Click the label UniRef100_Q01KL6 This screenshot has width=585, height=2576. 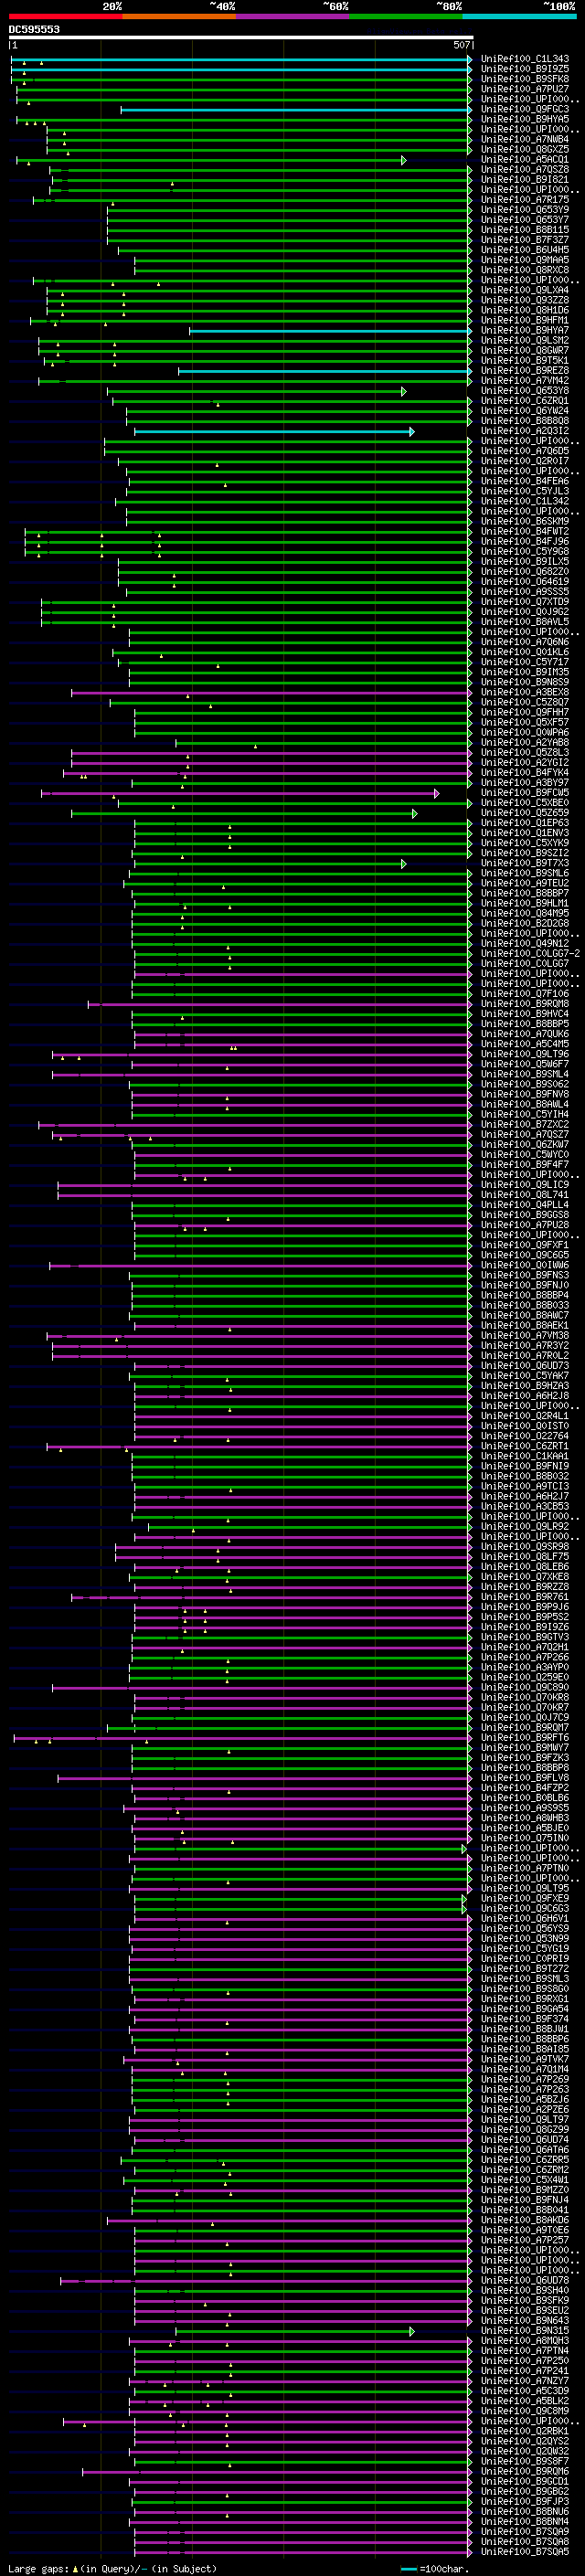[x=525, y=652]
